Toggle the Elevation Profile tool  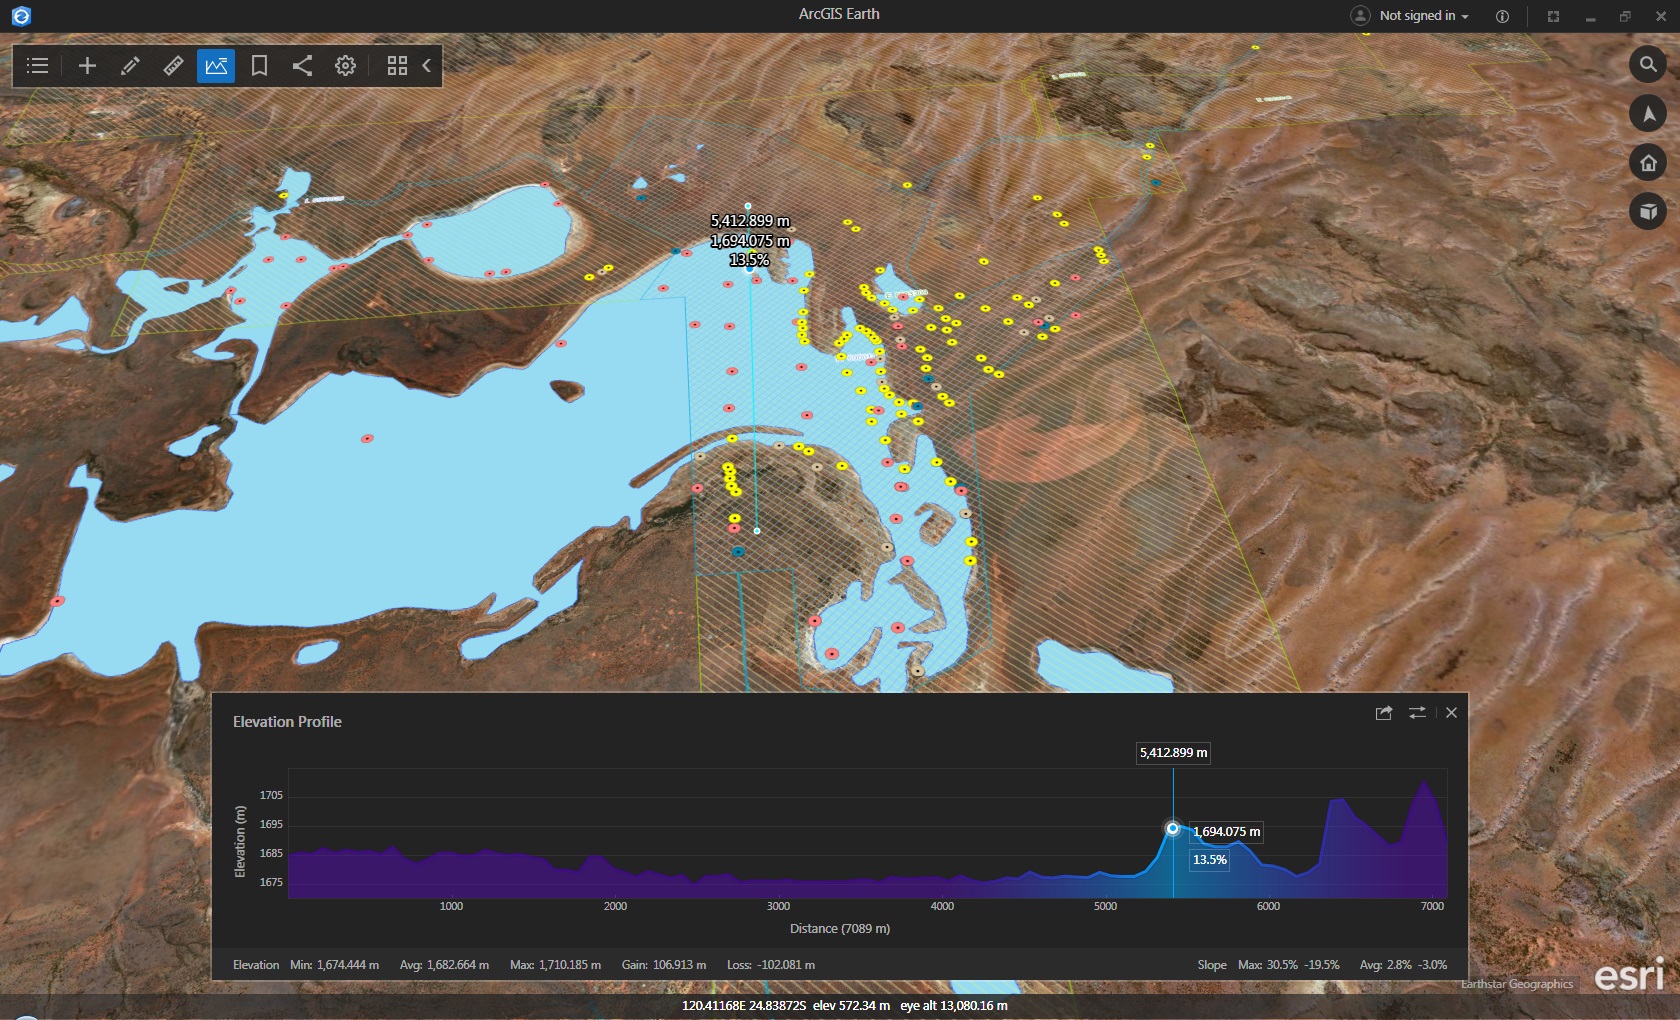[x=216, y=66]
